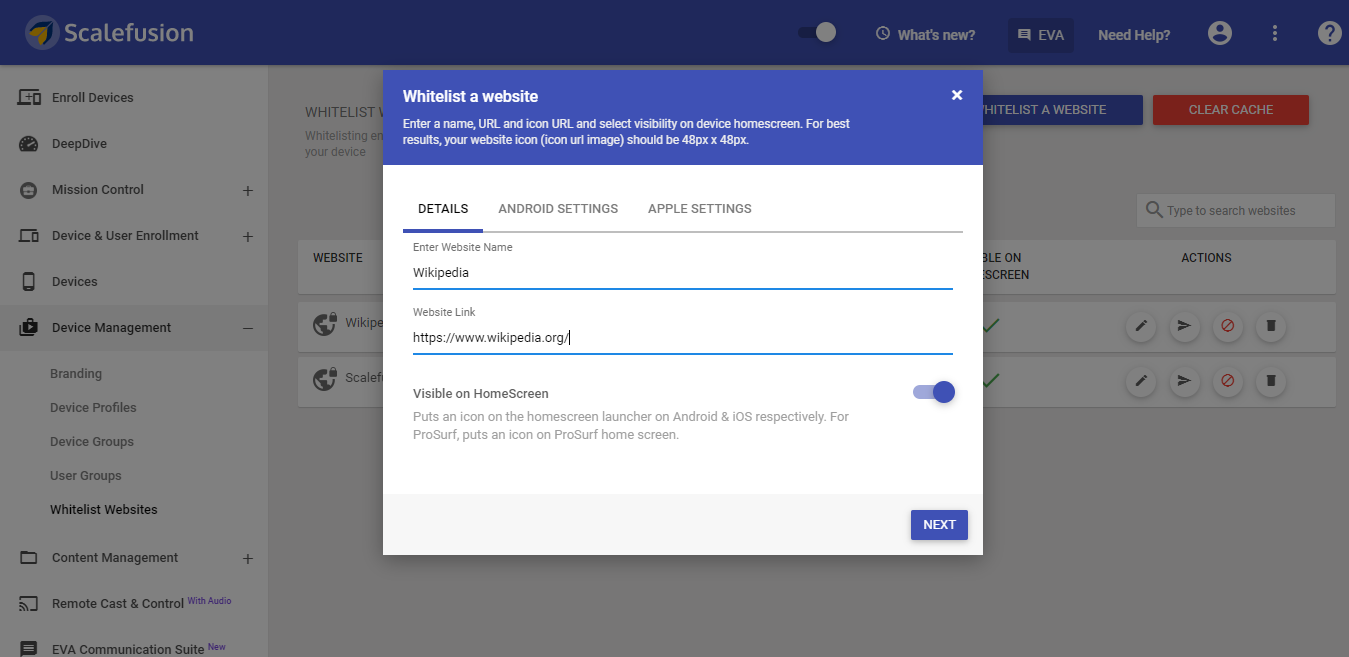1349x657 pixels.
Task: Open the Device Groups submenu item
Action: [92, 442]
